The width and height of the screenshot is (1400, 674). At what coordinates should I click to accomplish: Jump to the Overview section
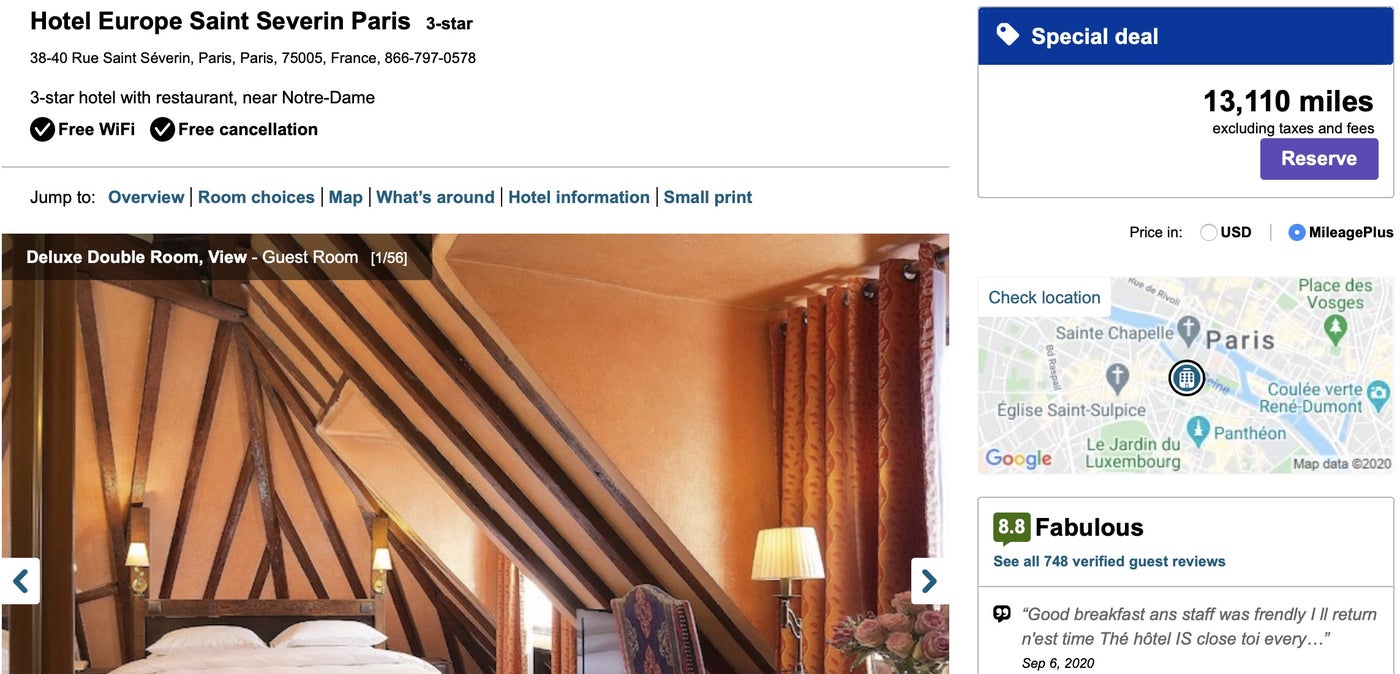tap(146, 197)
